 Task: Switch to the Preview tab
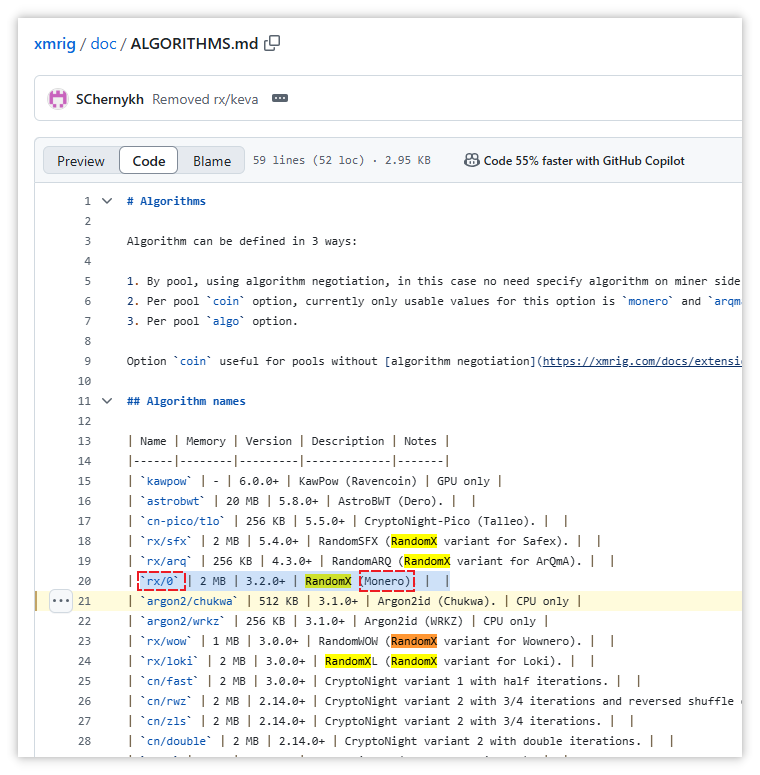click(81, 161)
